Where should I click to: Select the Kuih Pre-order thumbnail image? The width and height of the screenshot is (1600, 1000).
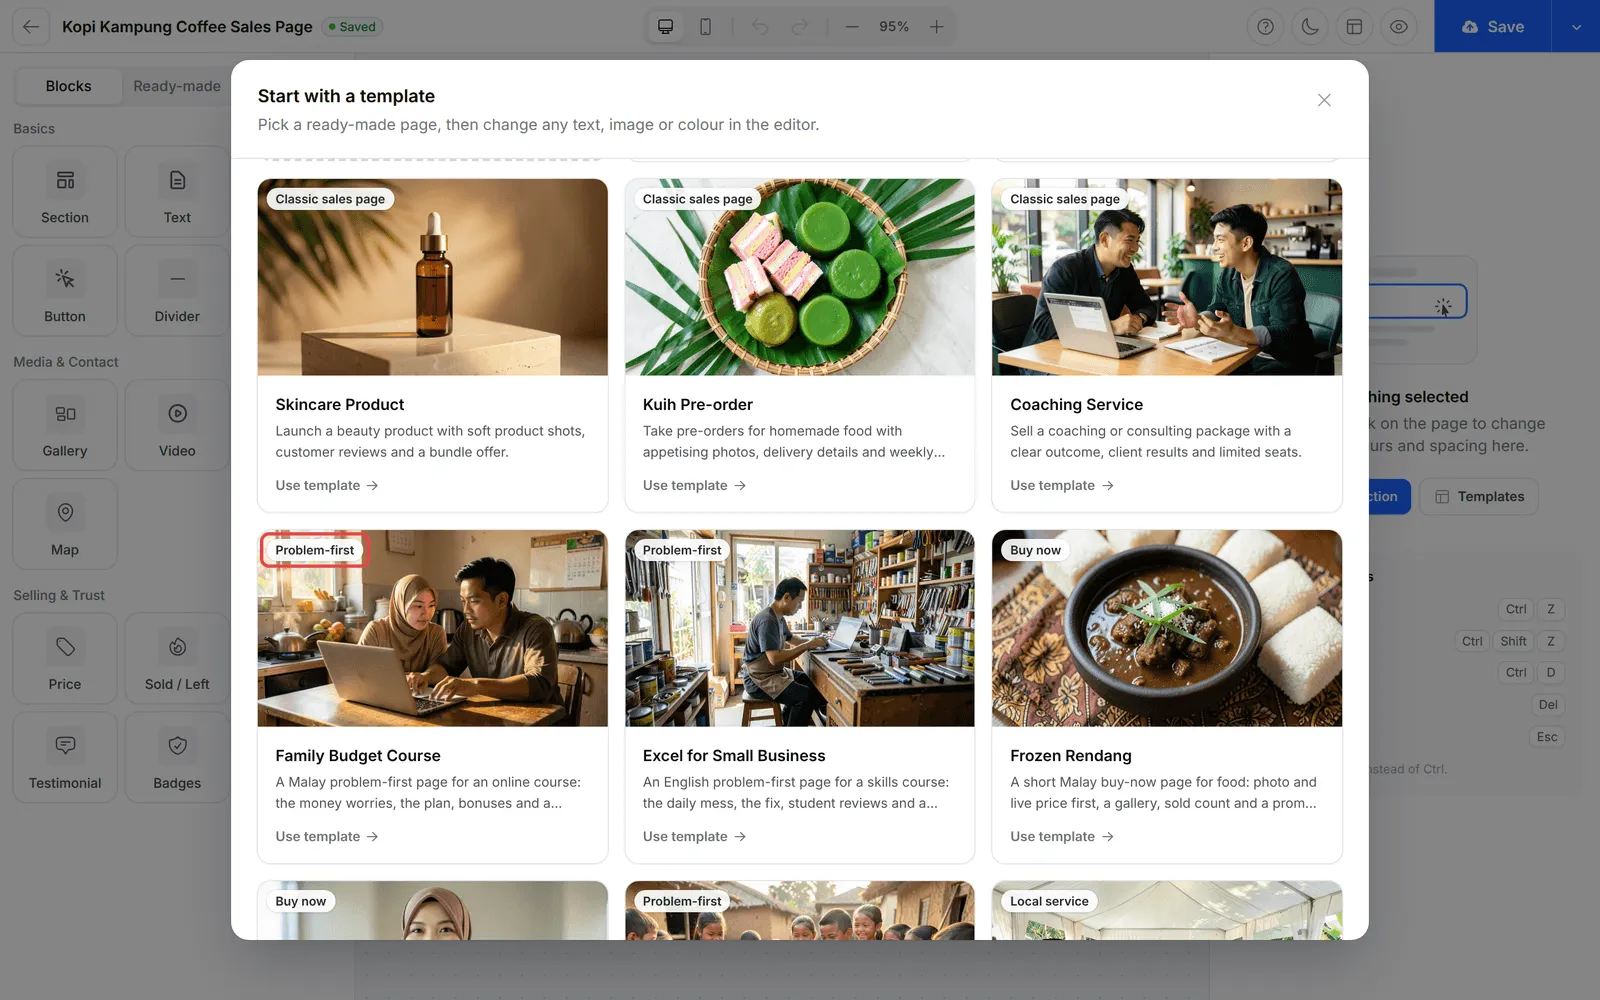(x=800, y=277)
